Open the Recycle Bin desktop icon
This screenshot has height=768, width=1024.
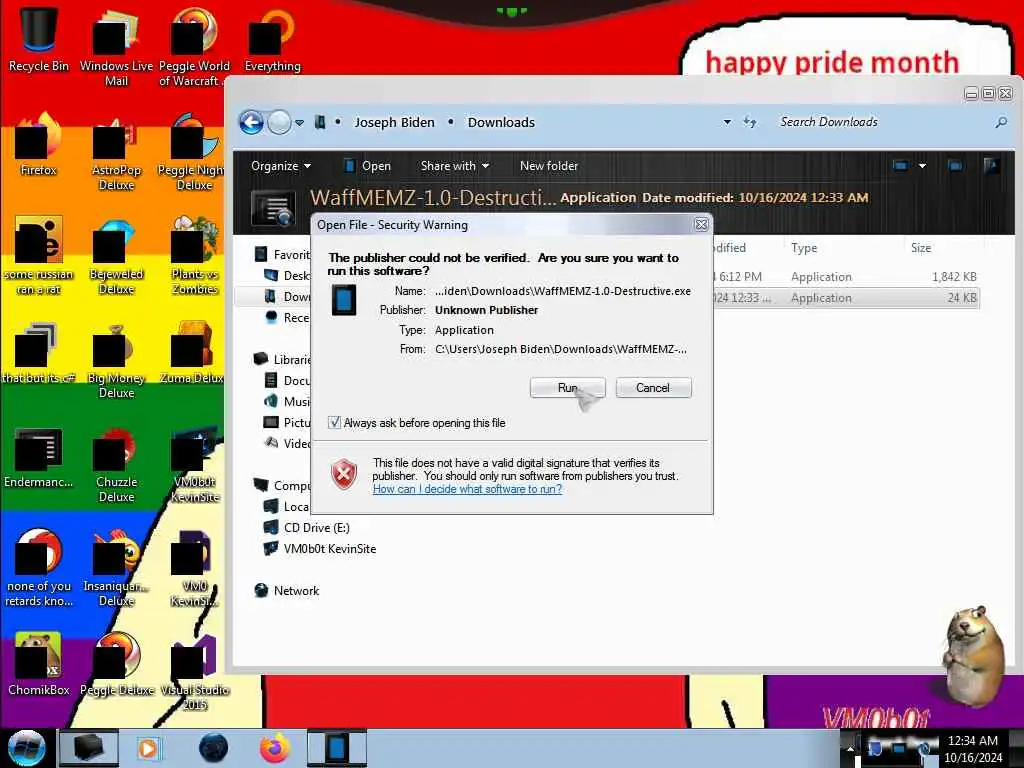39,38
